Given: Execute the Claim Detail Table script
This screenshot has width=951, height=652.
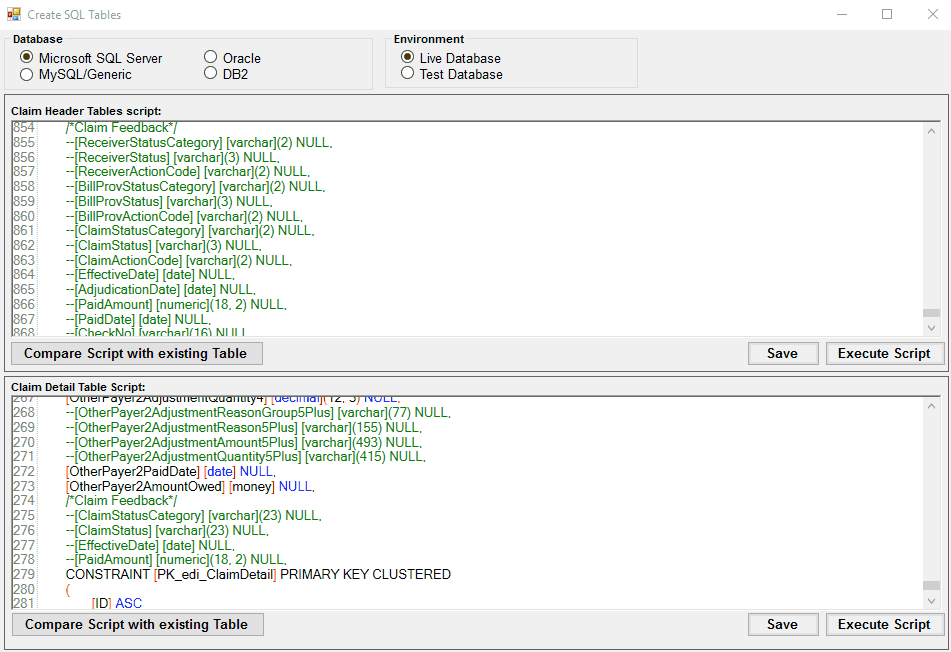Looking at the screenshot, I should coord(884,624).
